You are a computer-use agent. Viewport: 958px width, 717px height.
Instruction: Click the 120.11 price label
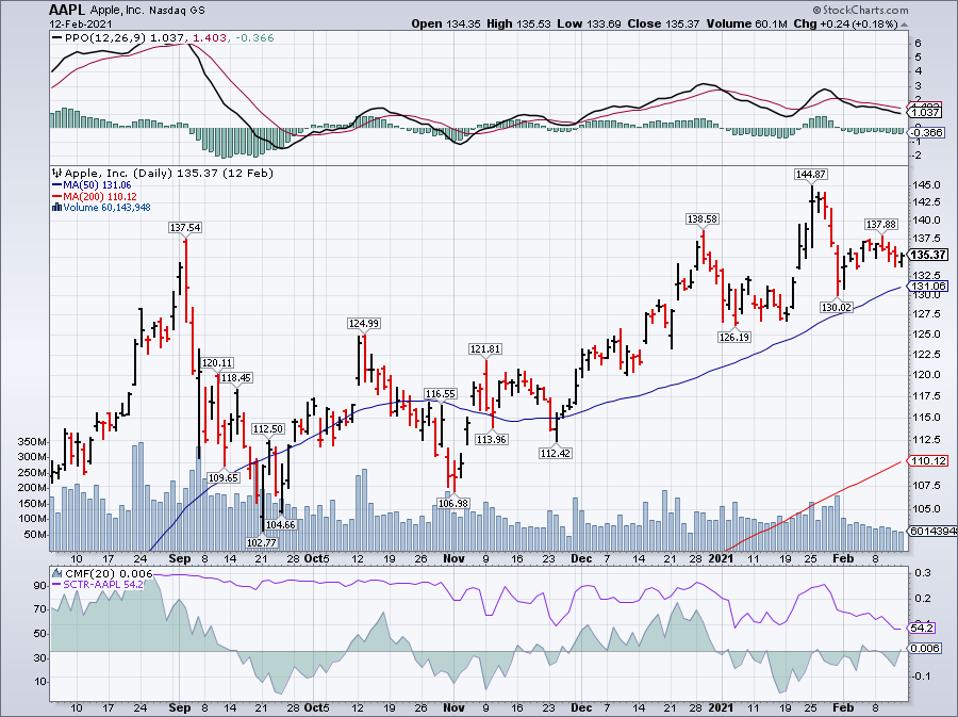[218, 363]
